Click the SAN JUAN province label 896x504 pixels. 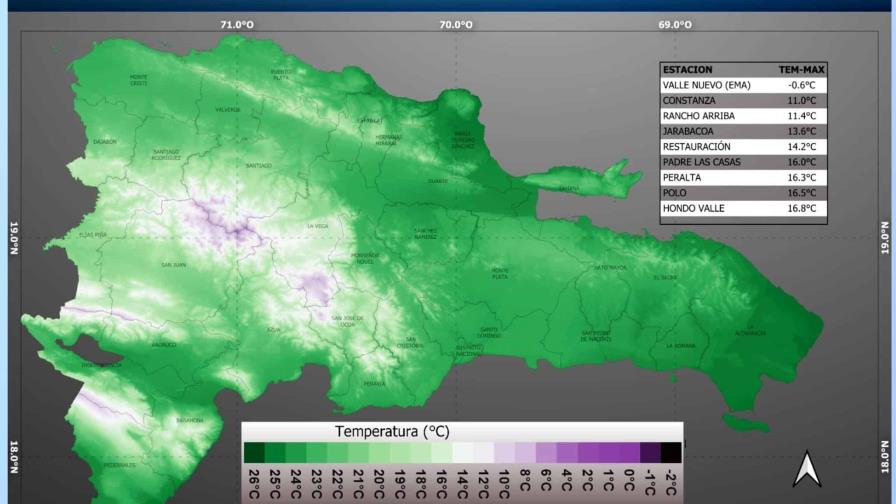pos(173,265)
